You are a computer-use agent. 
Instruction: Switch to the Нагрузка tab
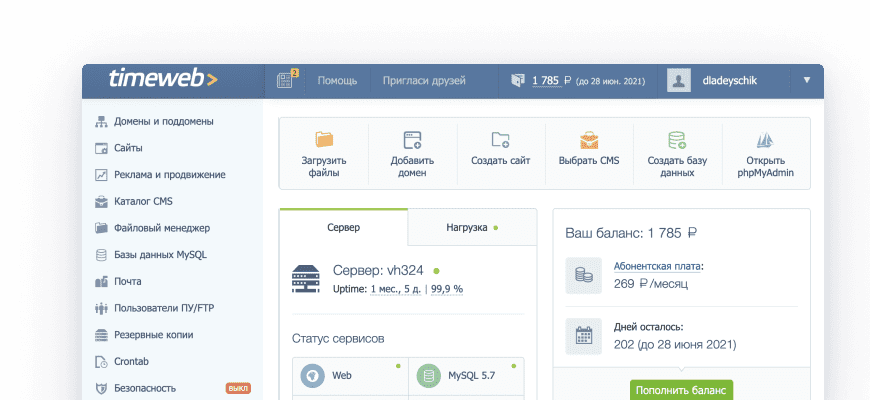472,227
